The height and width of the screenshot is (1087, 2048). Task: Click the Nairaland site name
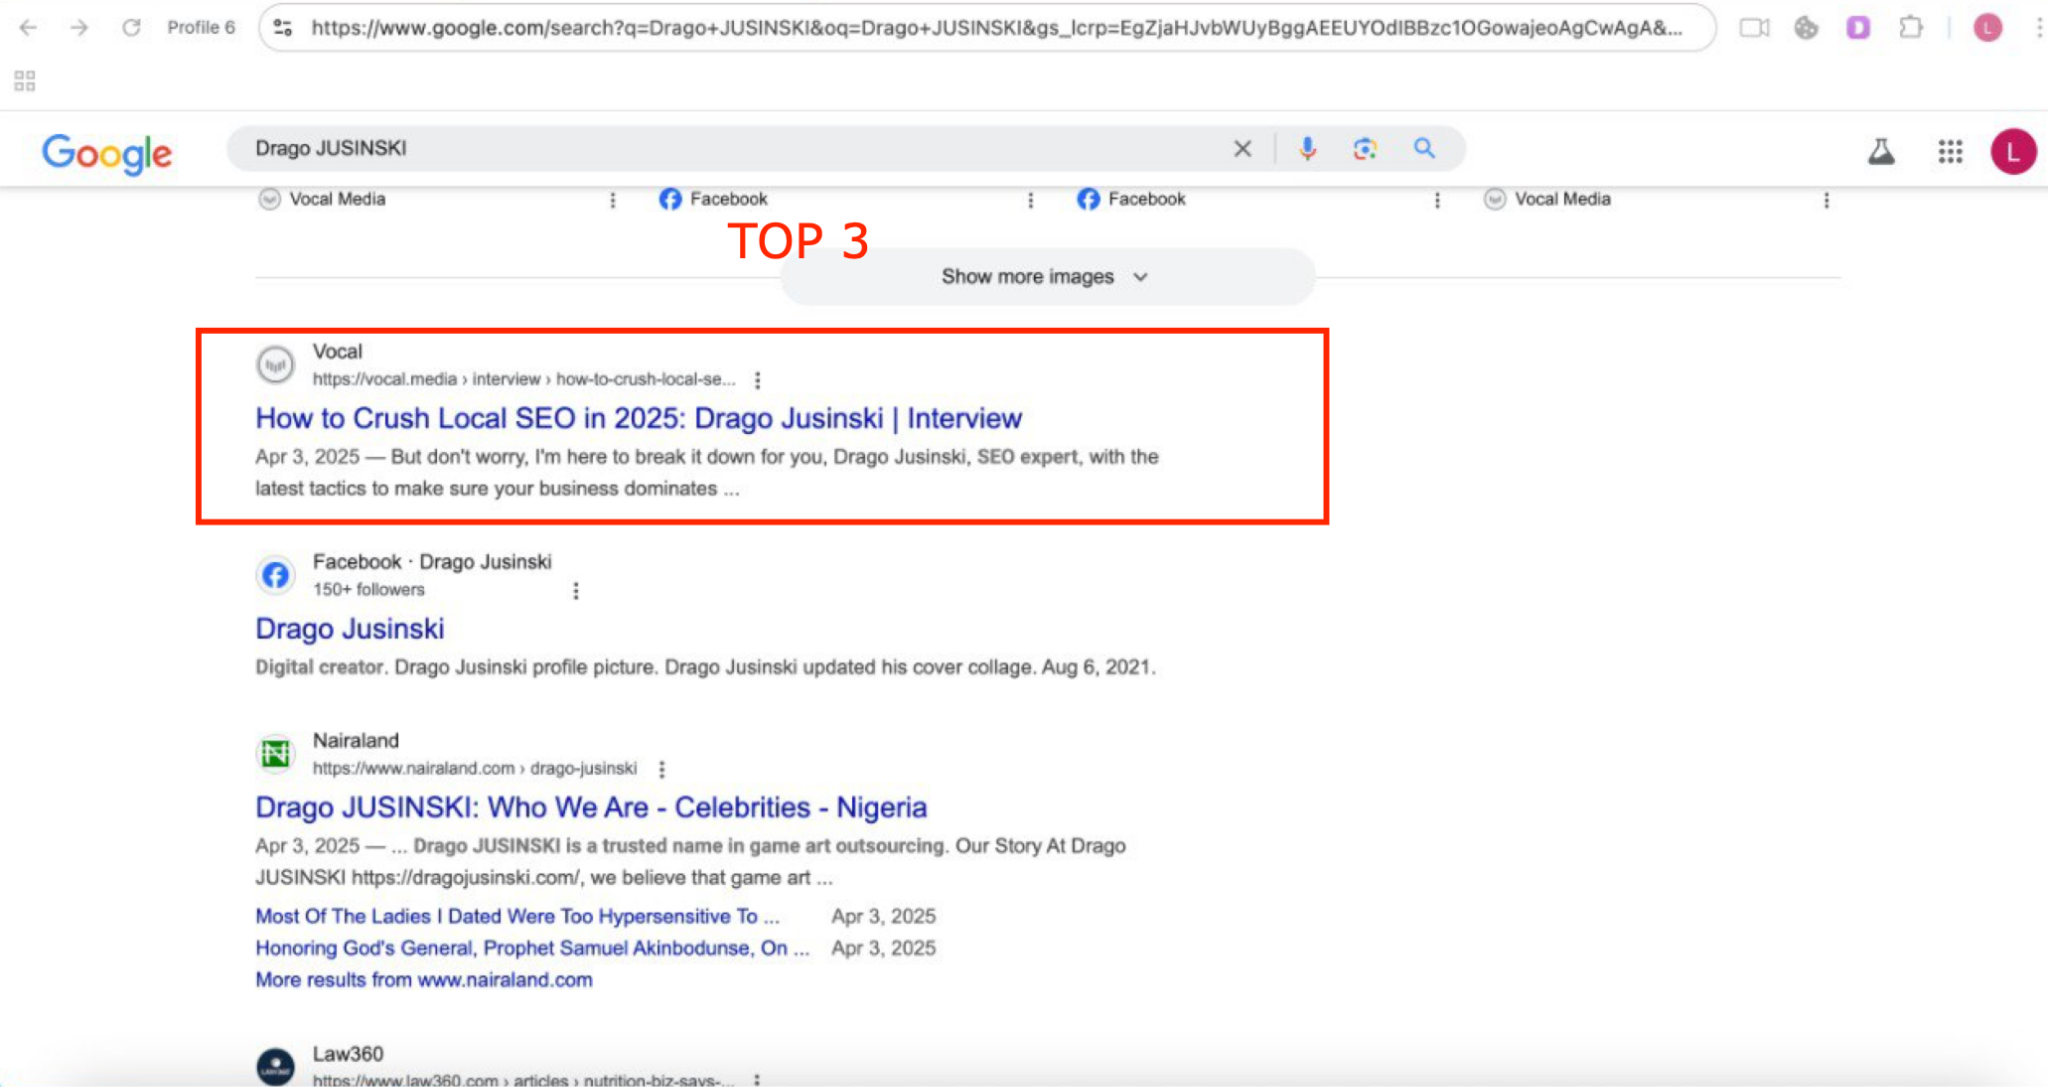pos(355,740)
